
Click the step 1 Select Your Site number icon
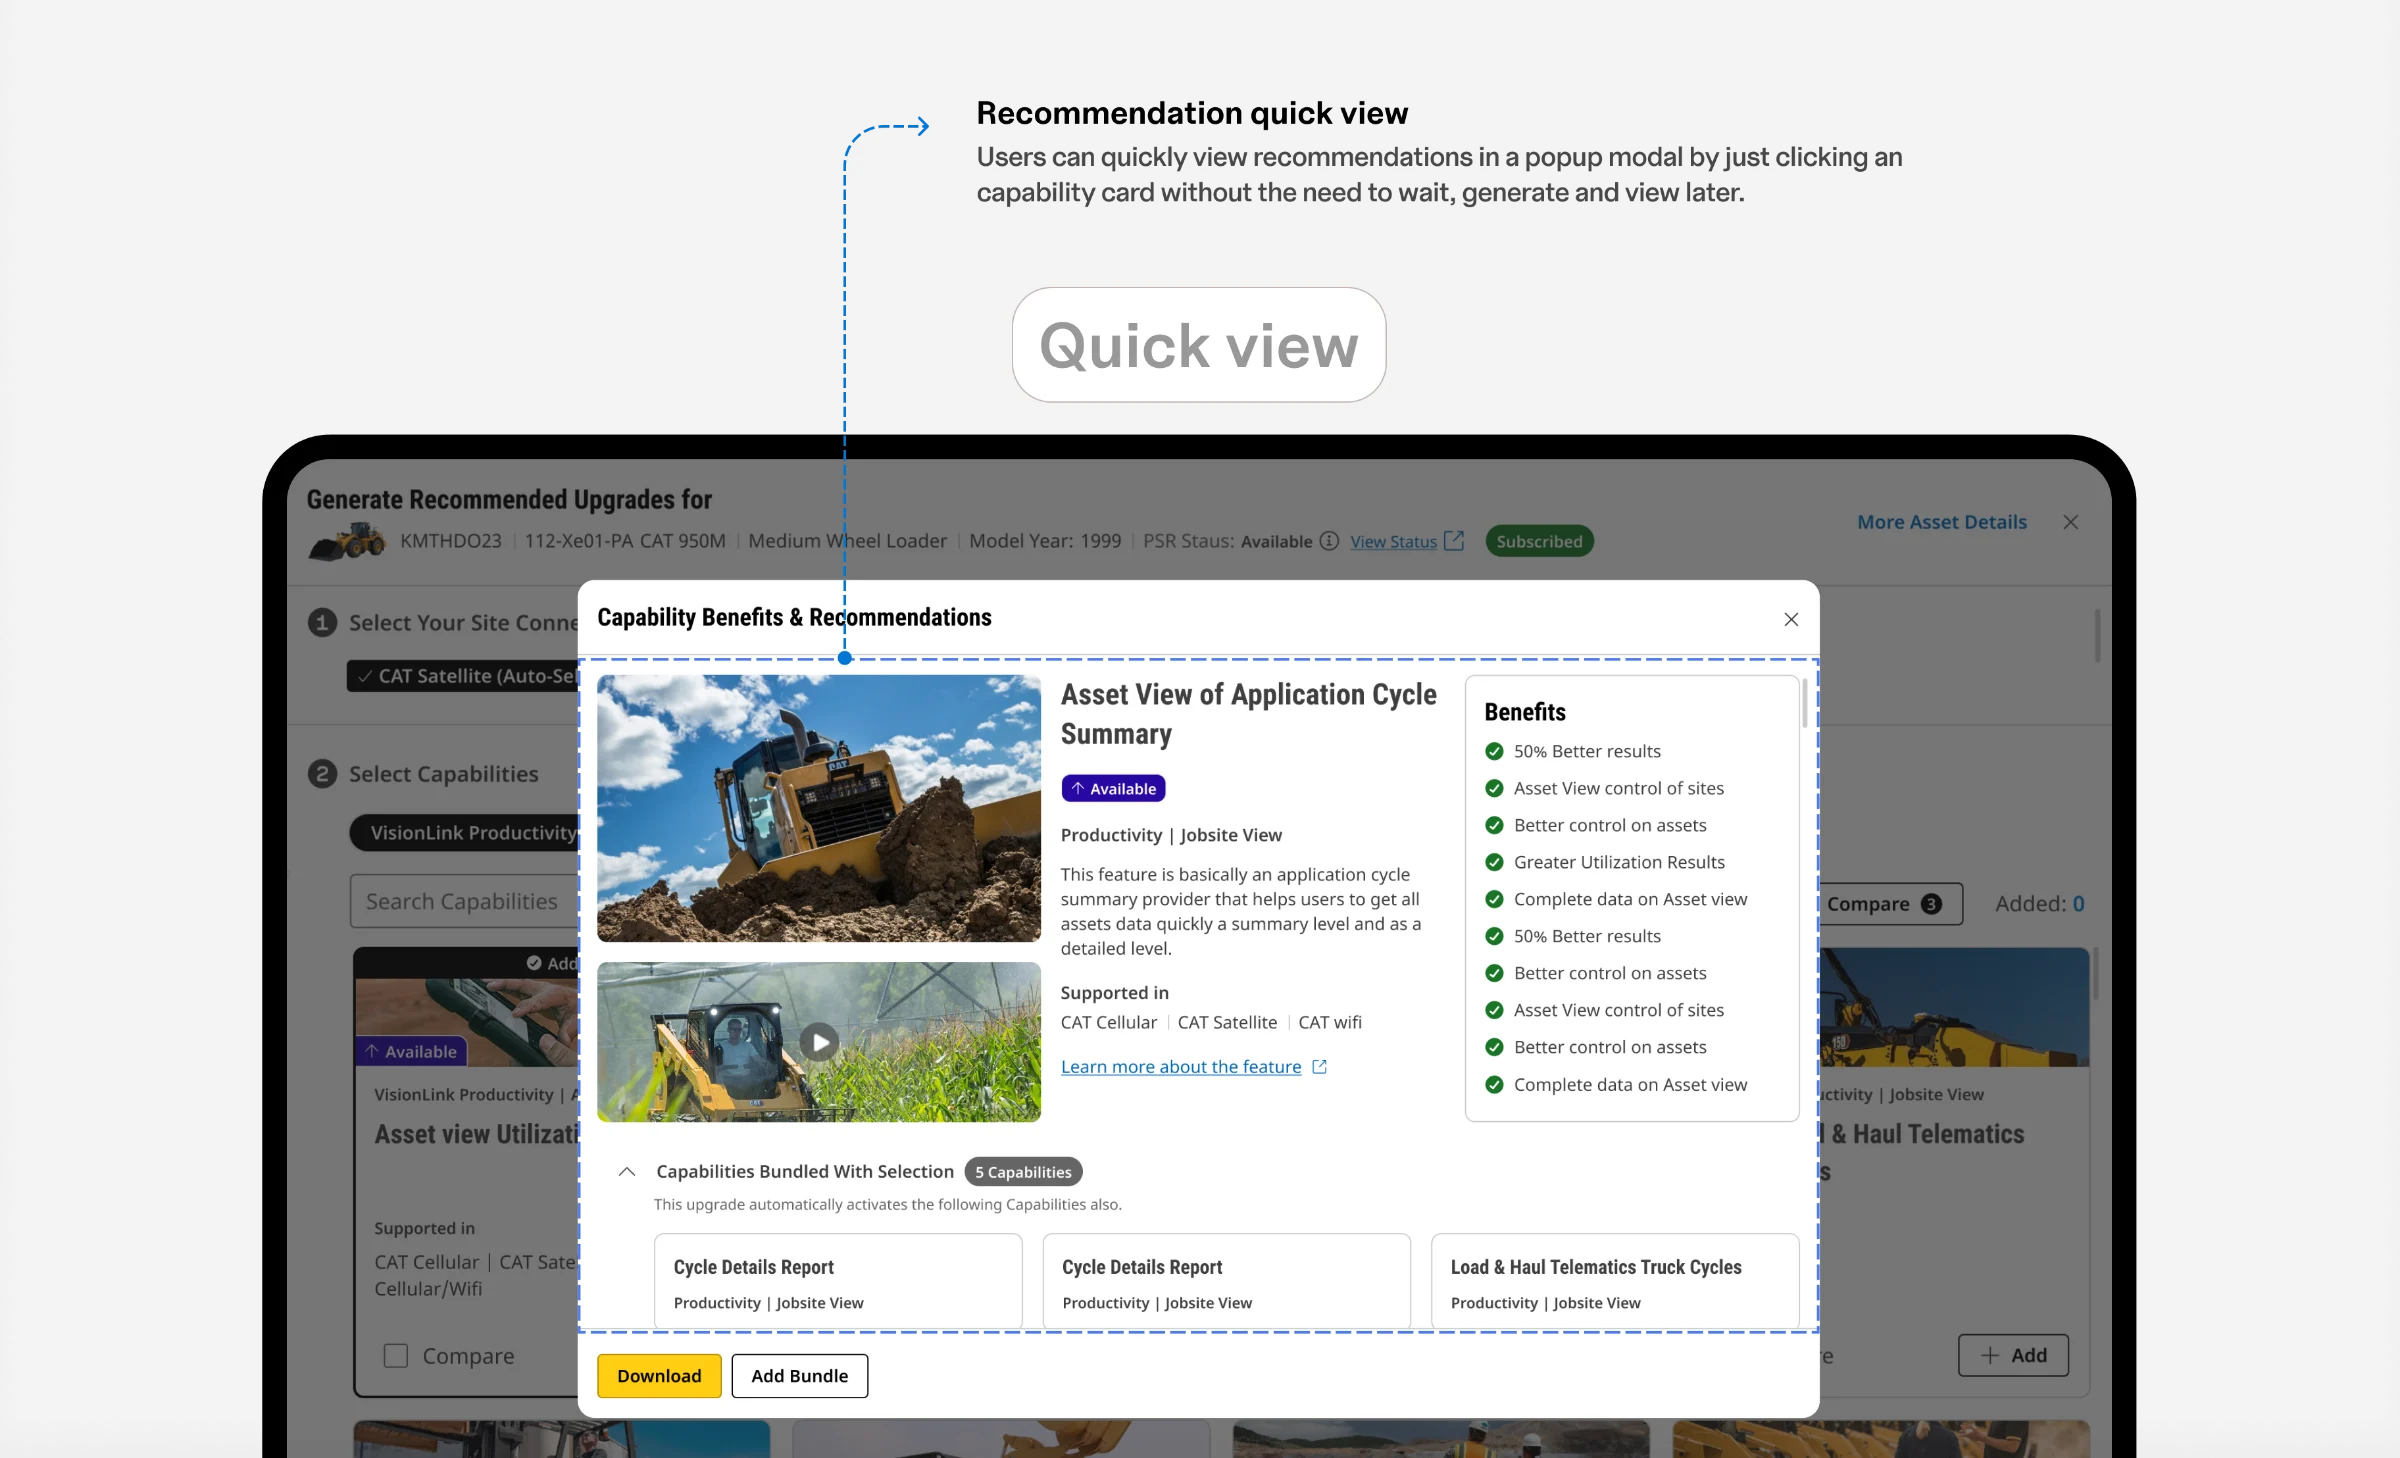pos(322,623)
